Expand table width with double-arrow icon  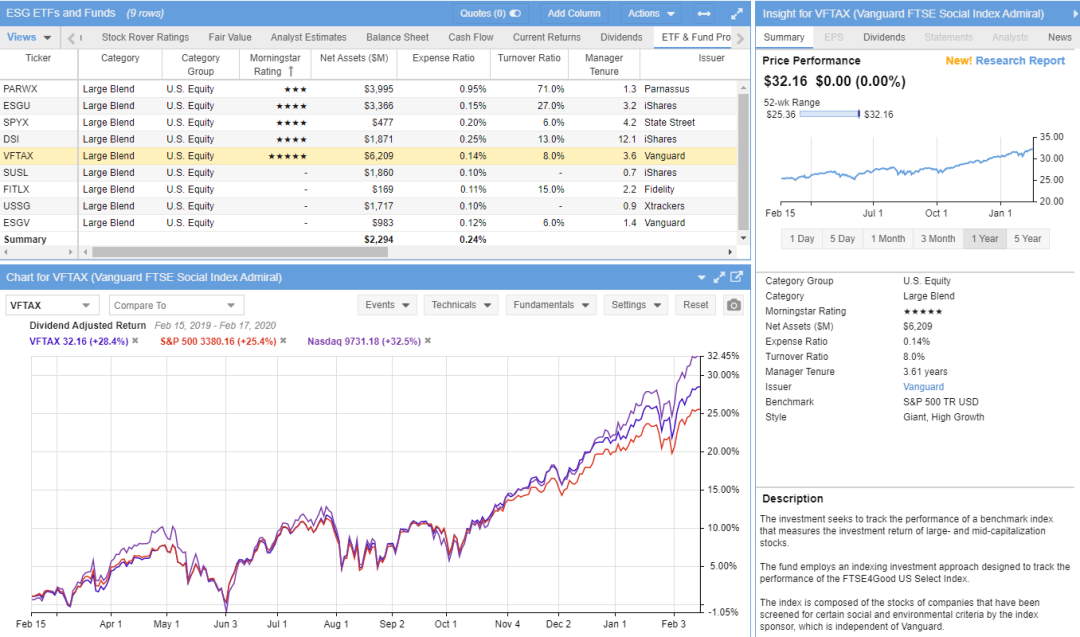704,13
